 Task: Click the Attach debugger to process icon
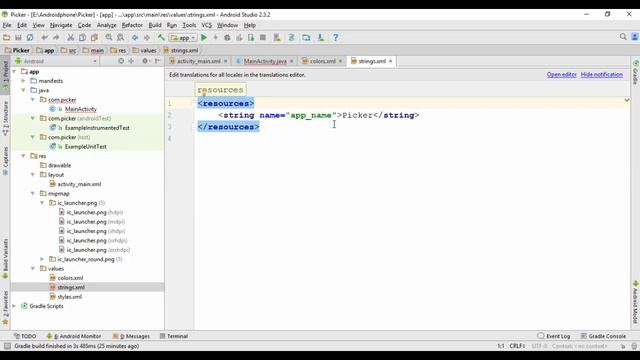click(x=251, y=38)
